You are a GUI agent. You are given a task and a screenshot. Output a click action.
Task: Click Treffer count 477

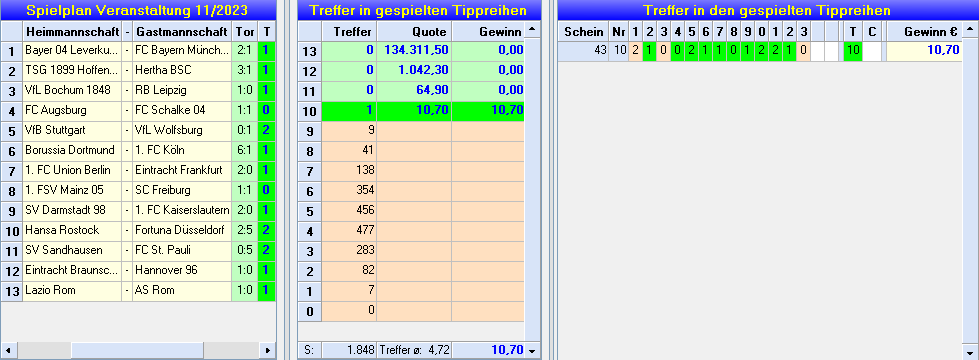[x=349, y=230]
